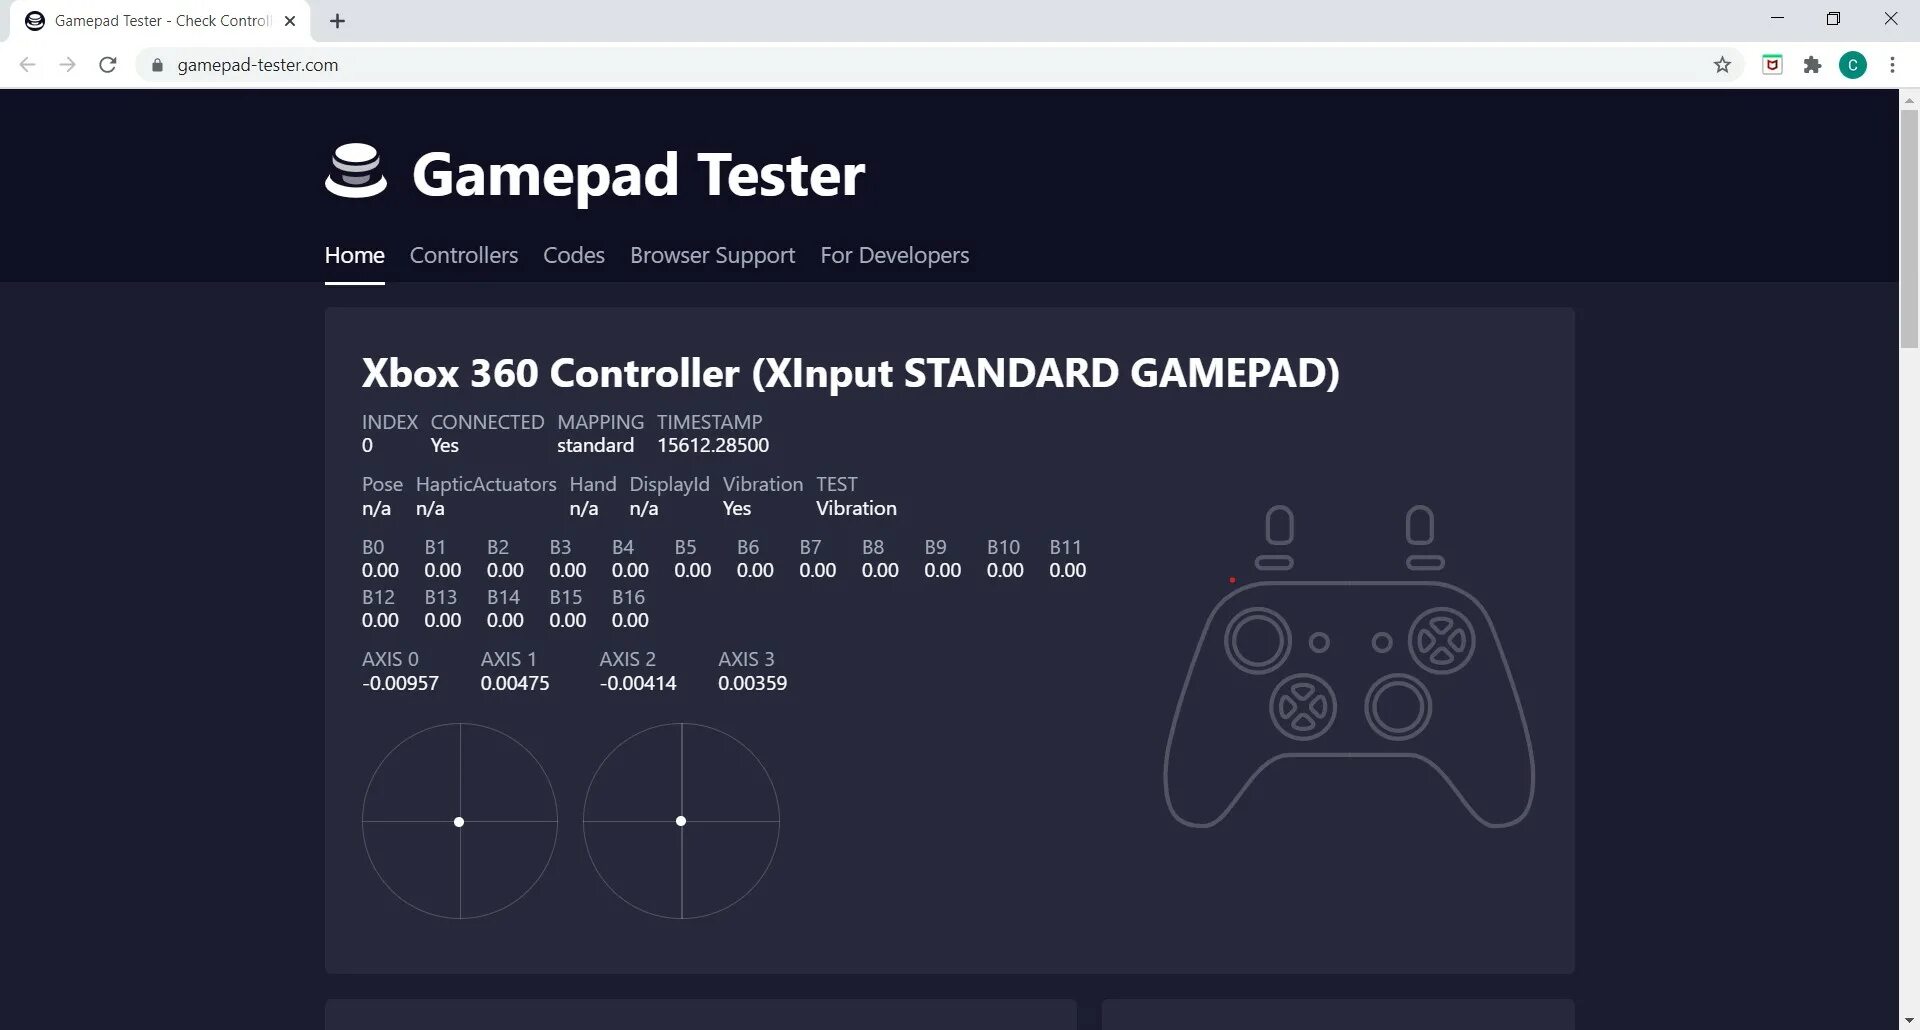
Task: Open the Extensions puzzle icon
Action: tap(1812, 65)
